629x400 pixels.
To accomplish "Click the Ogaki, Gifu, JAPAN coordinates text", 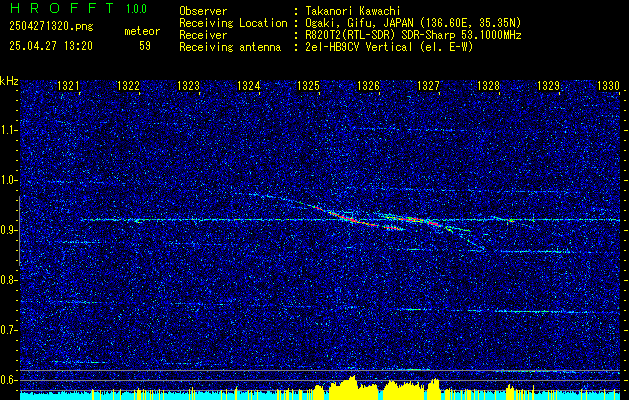I will point(412,23).
